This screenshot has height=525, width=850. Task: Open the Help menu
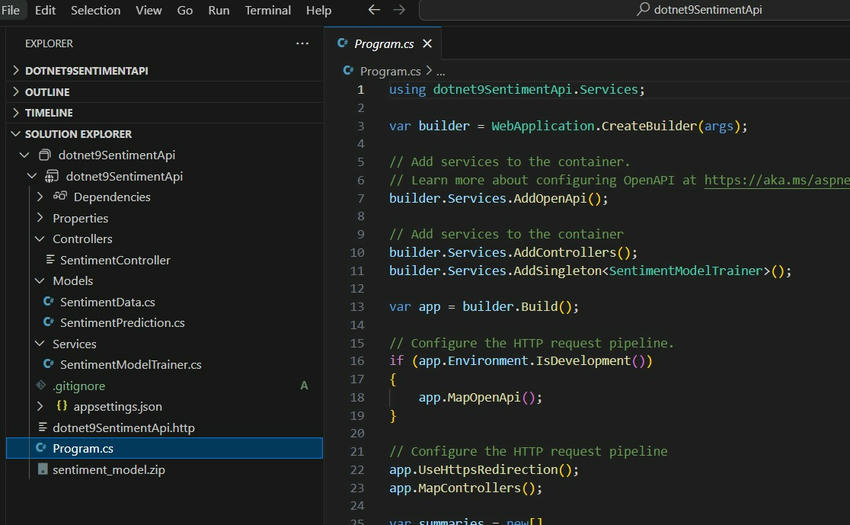click(318, 10)
